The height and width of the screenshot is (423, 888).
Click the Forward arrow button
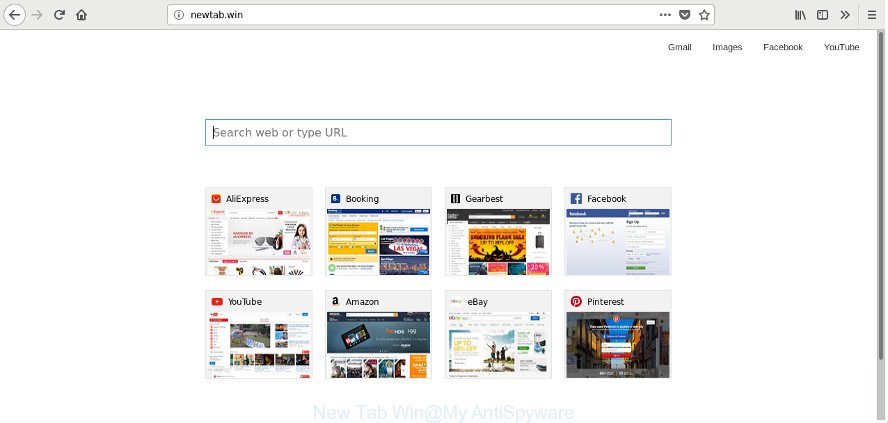click(x=37, y=15)
